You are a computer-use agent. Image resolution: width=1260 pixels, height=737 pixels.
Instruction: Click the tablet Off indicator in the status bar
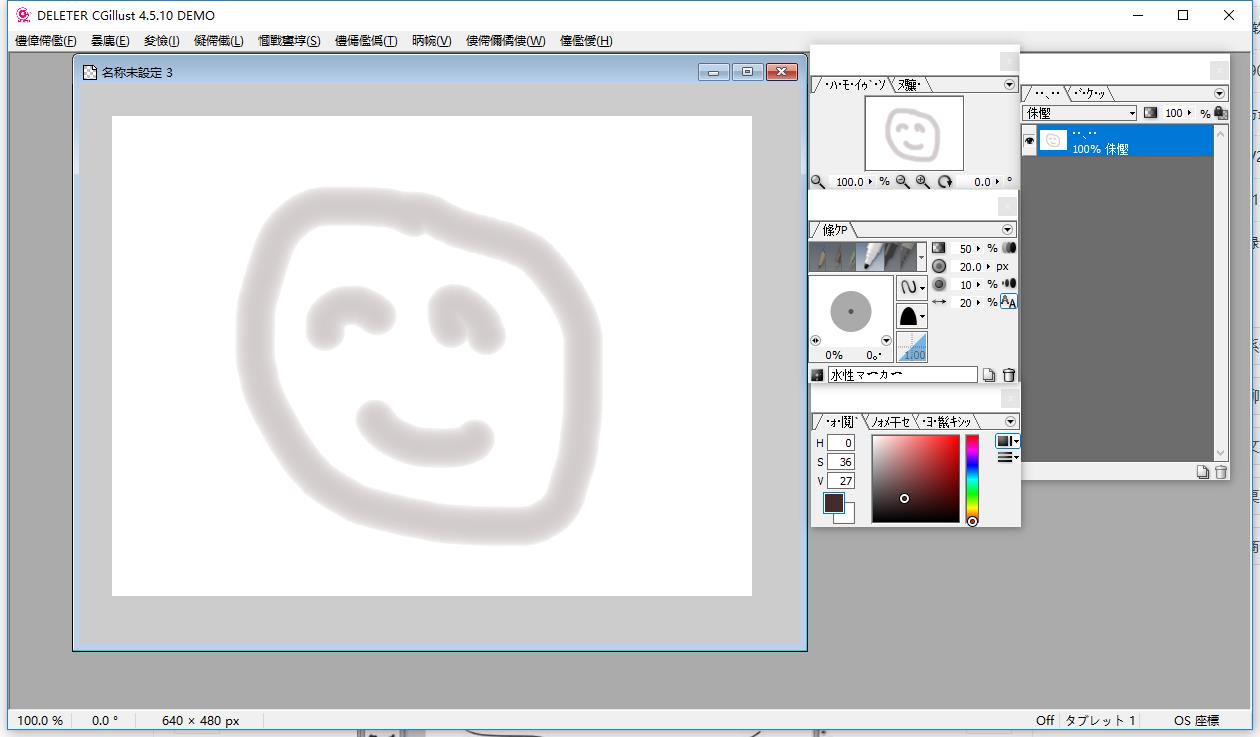pos(1045,720)
